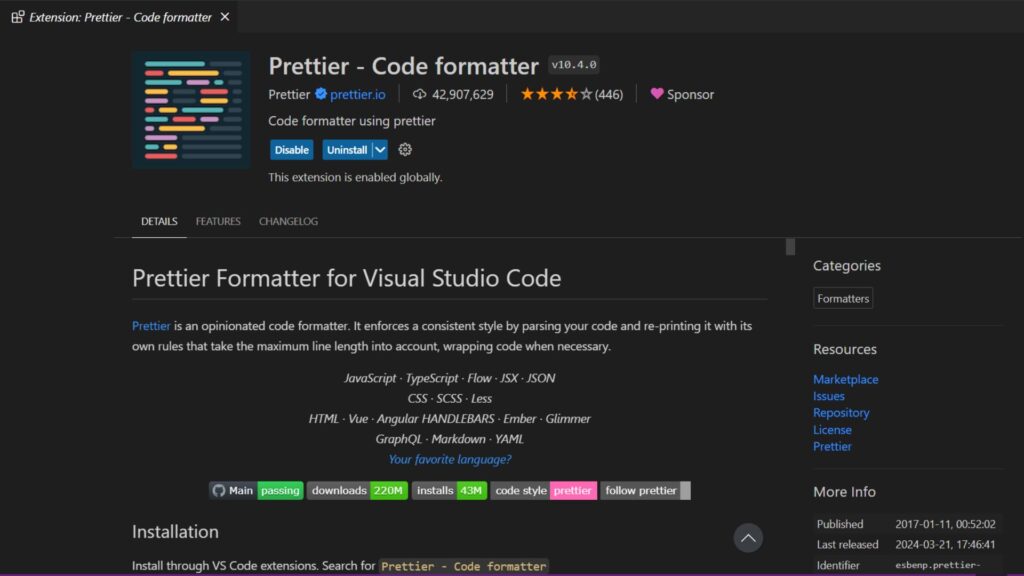This screenshot has height=576, width=1024.
Task: Open the Issues resource link
Action: (x=829, y=396)
